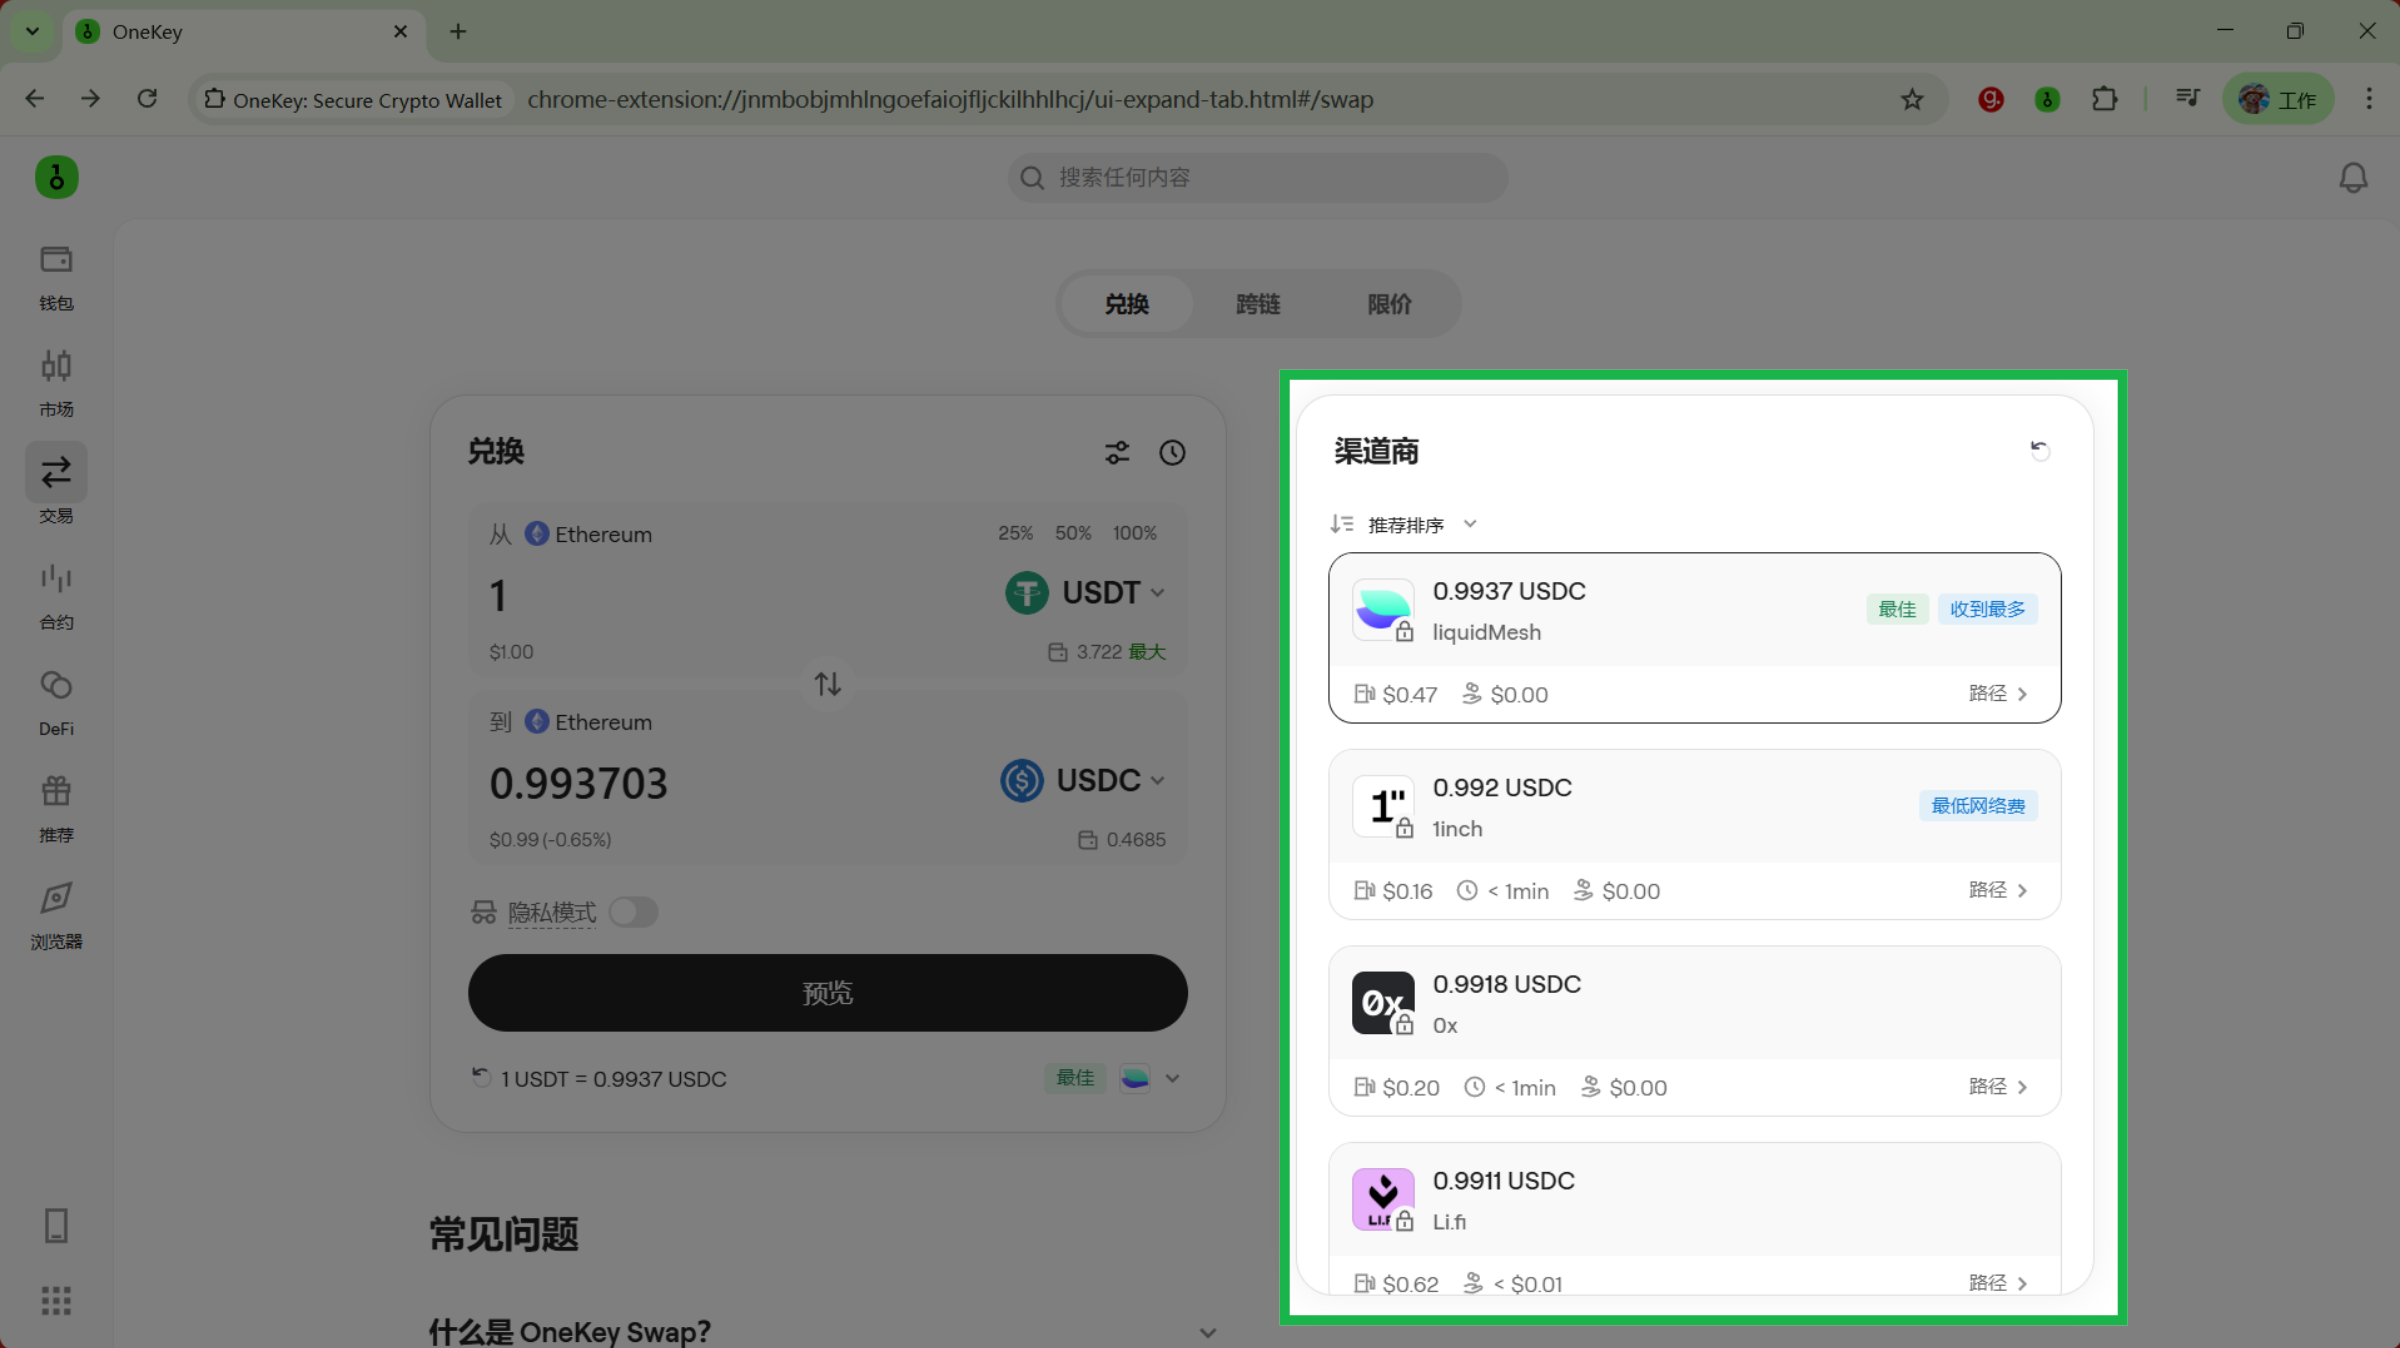This screenshot has width=2400, height=1348.
Task: Click the device phone icon in sidebar
Action: click(x=56, y=1225)
